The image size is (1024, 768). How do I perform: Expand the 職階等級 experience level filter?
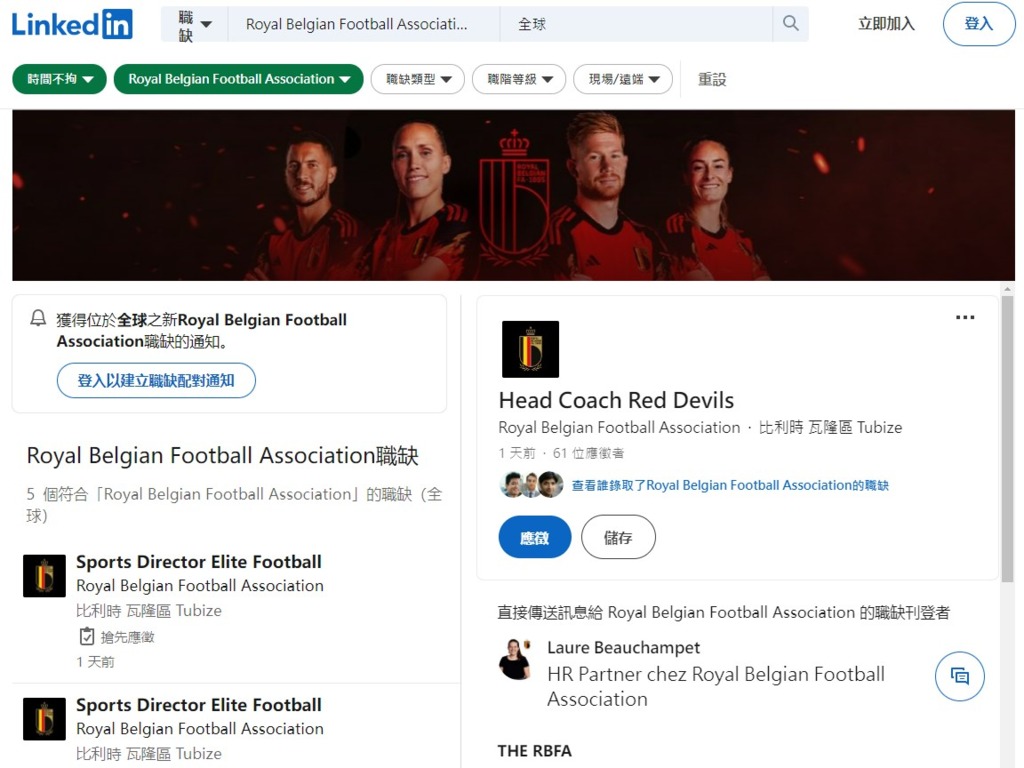(519, 79)
